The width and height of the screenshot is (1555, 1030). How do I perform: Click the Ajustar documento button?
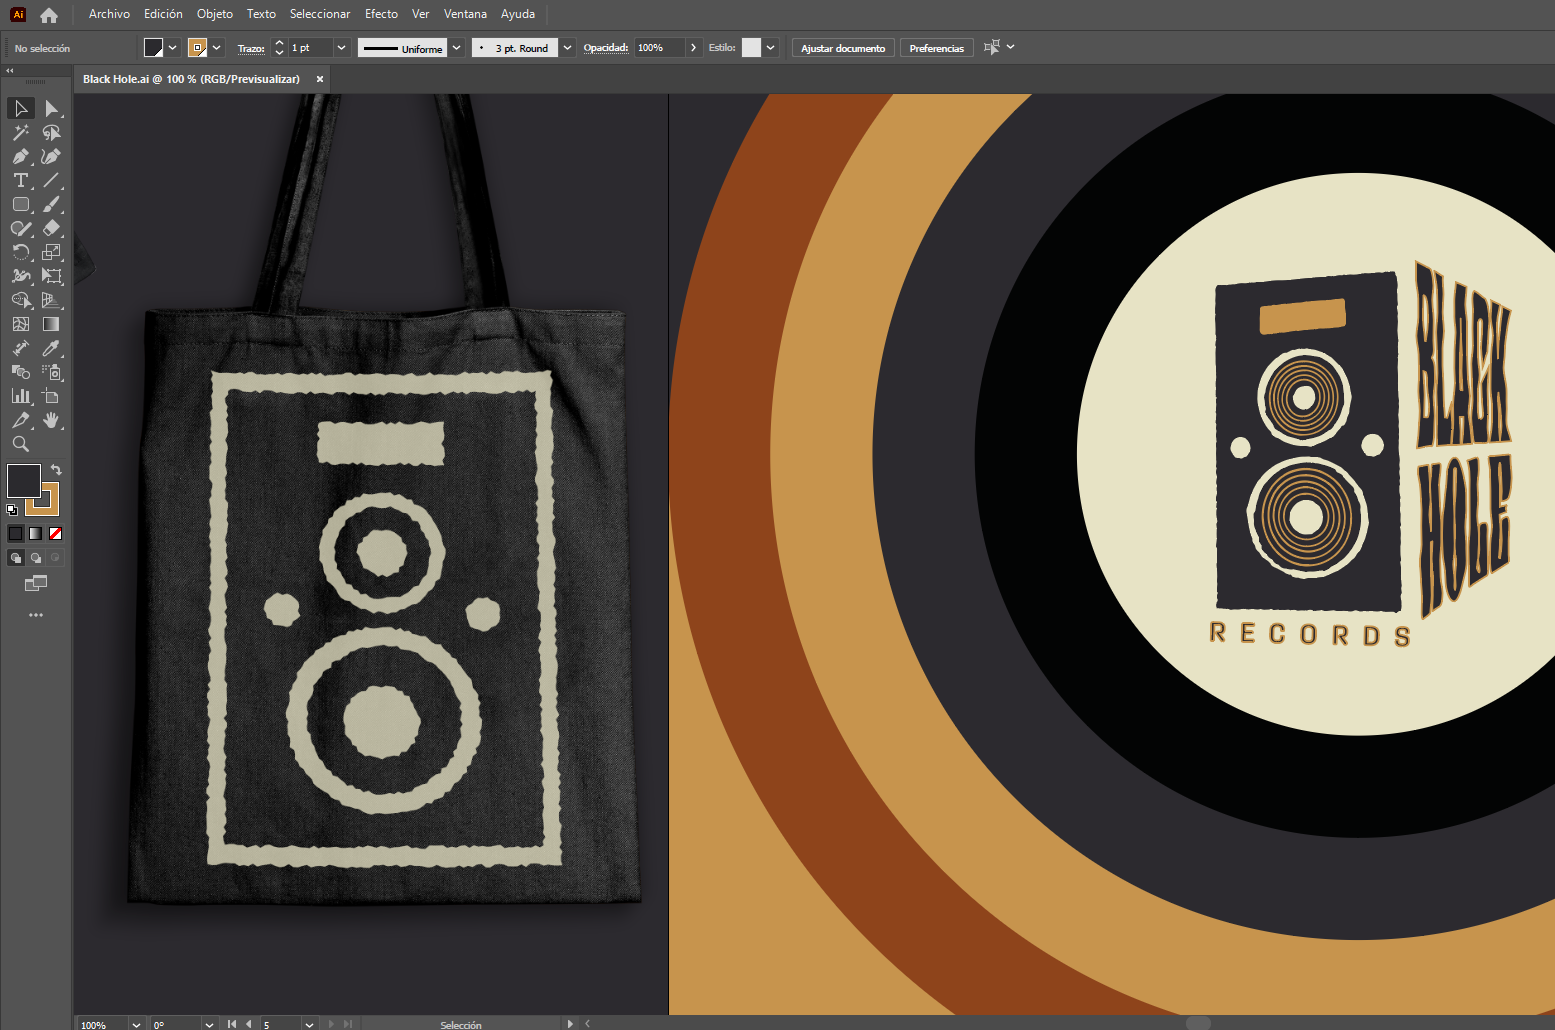(x=843, y=48)
